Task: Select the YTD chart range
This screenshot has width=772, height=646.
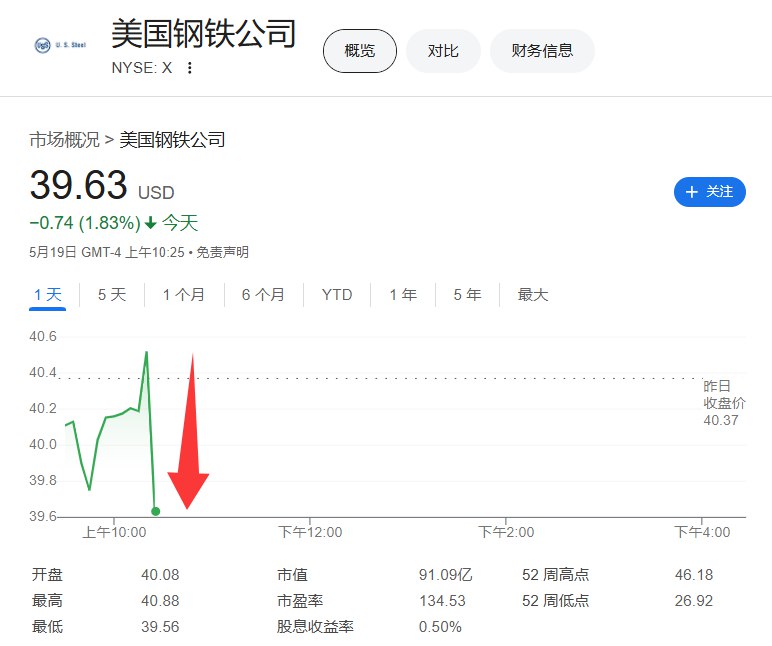Action: (337, 295)
